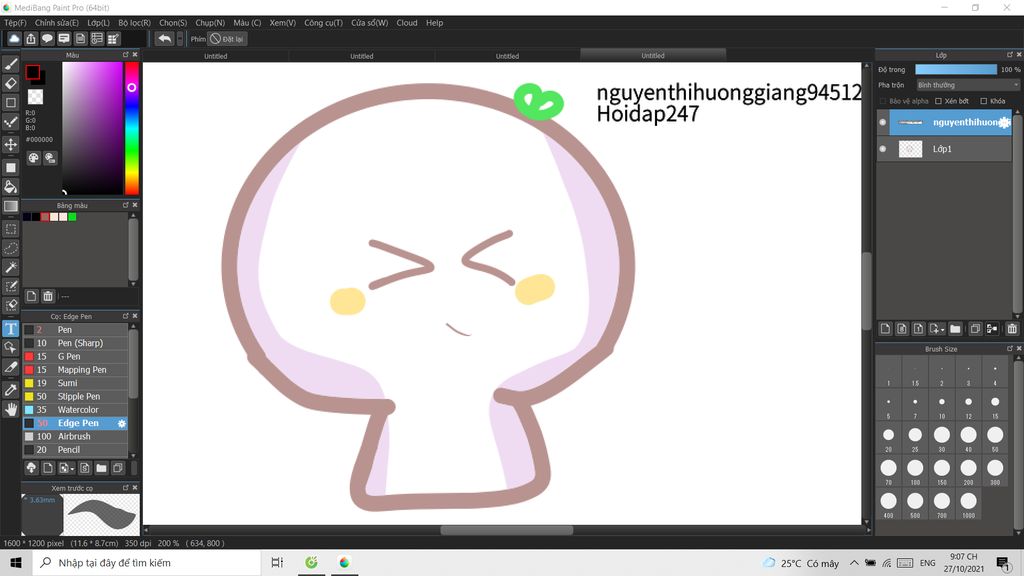Pick the green swatch in palette

pos(72,217)
